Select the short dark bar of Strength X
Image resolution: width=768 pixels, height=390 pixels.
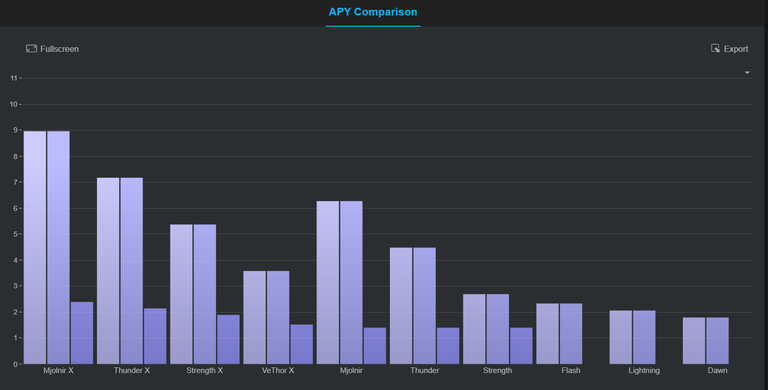pyautogui.click(x=228, y=340)
